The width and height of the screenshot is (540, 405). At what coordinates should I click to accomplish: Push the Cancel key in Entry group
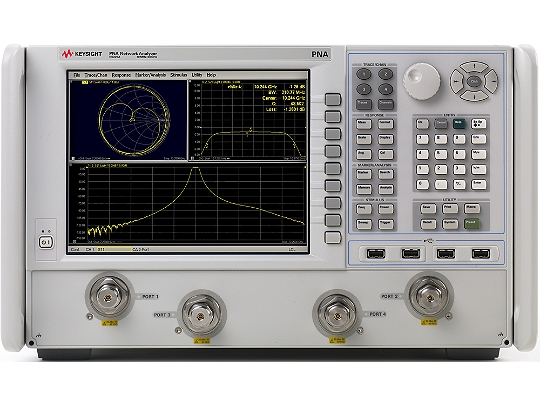[x=440, y=124]
